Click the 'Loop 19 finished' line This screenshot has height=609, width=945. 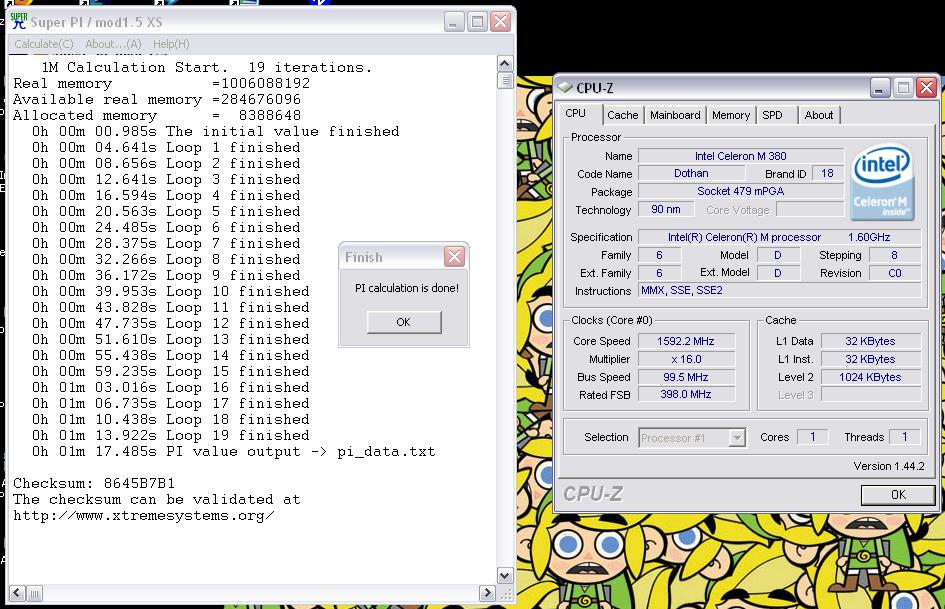pyautogui.click(x=171, y=436)
